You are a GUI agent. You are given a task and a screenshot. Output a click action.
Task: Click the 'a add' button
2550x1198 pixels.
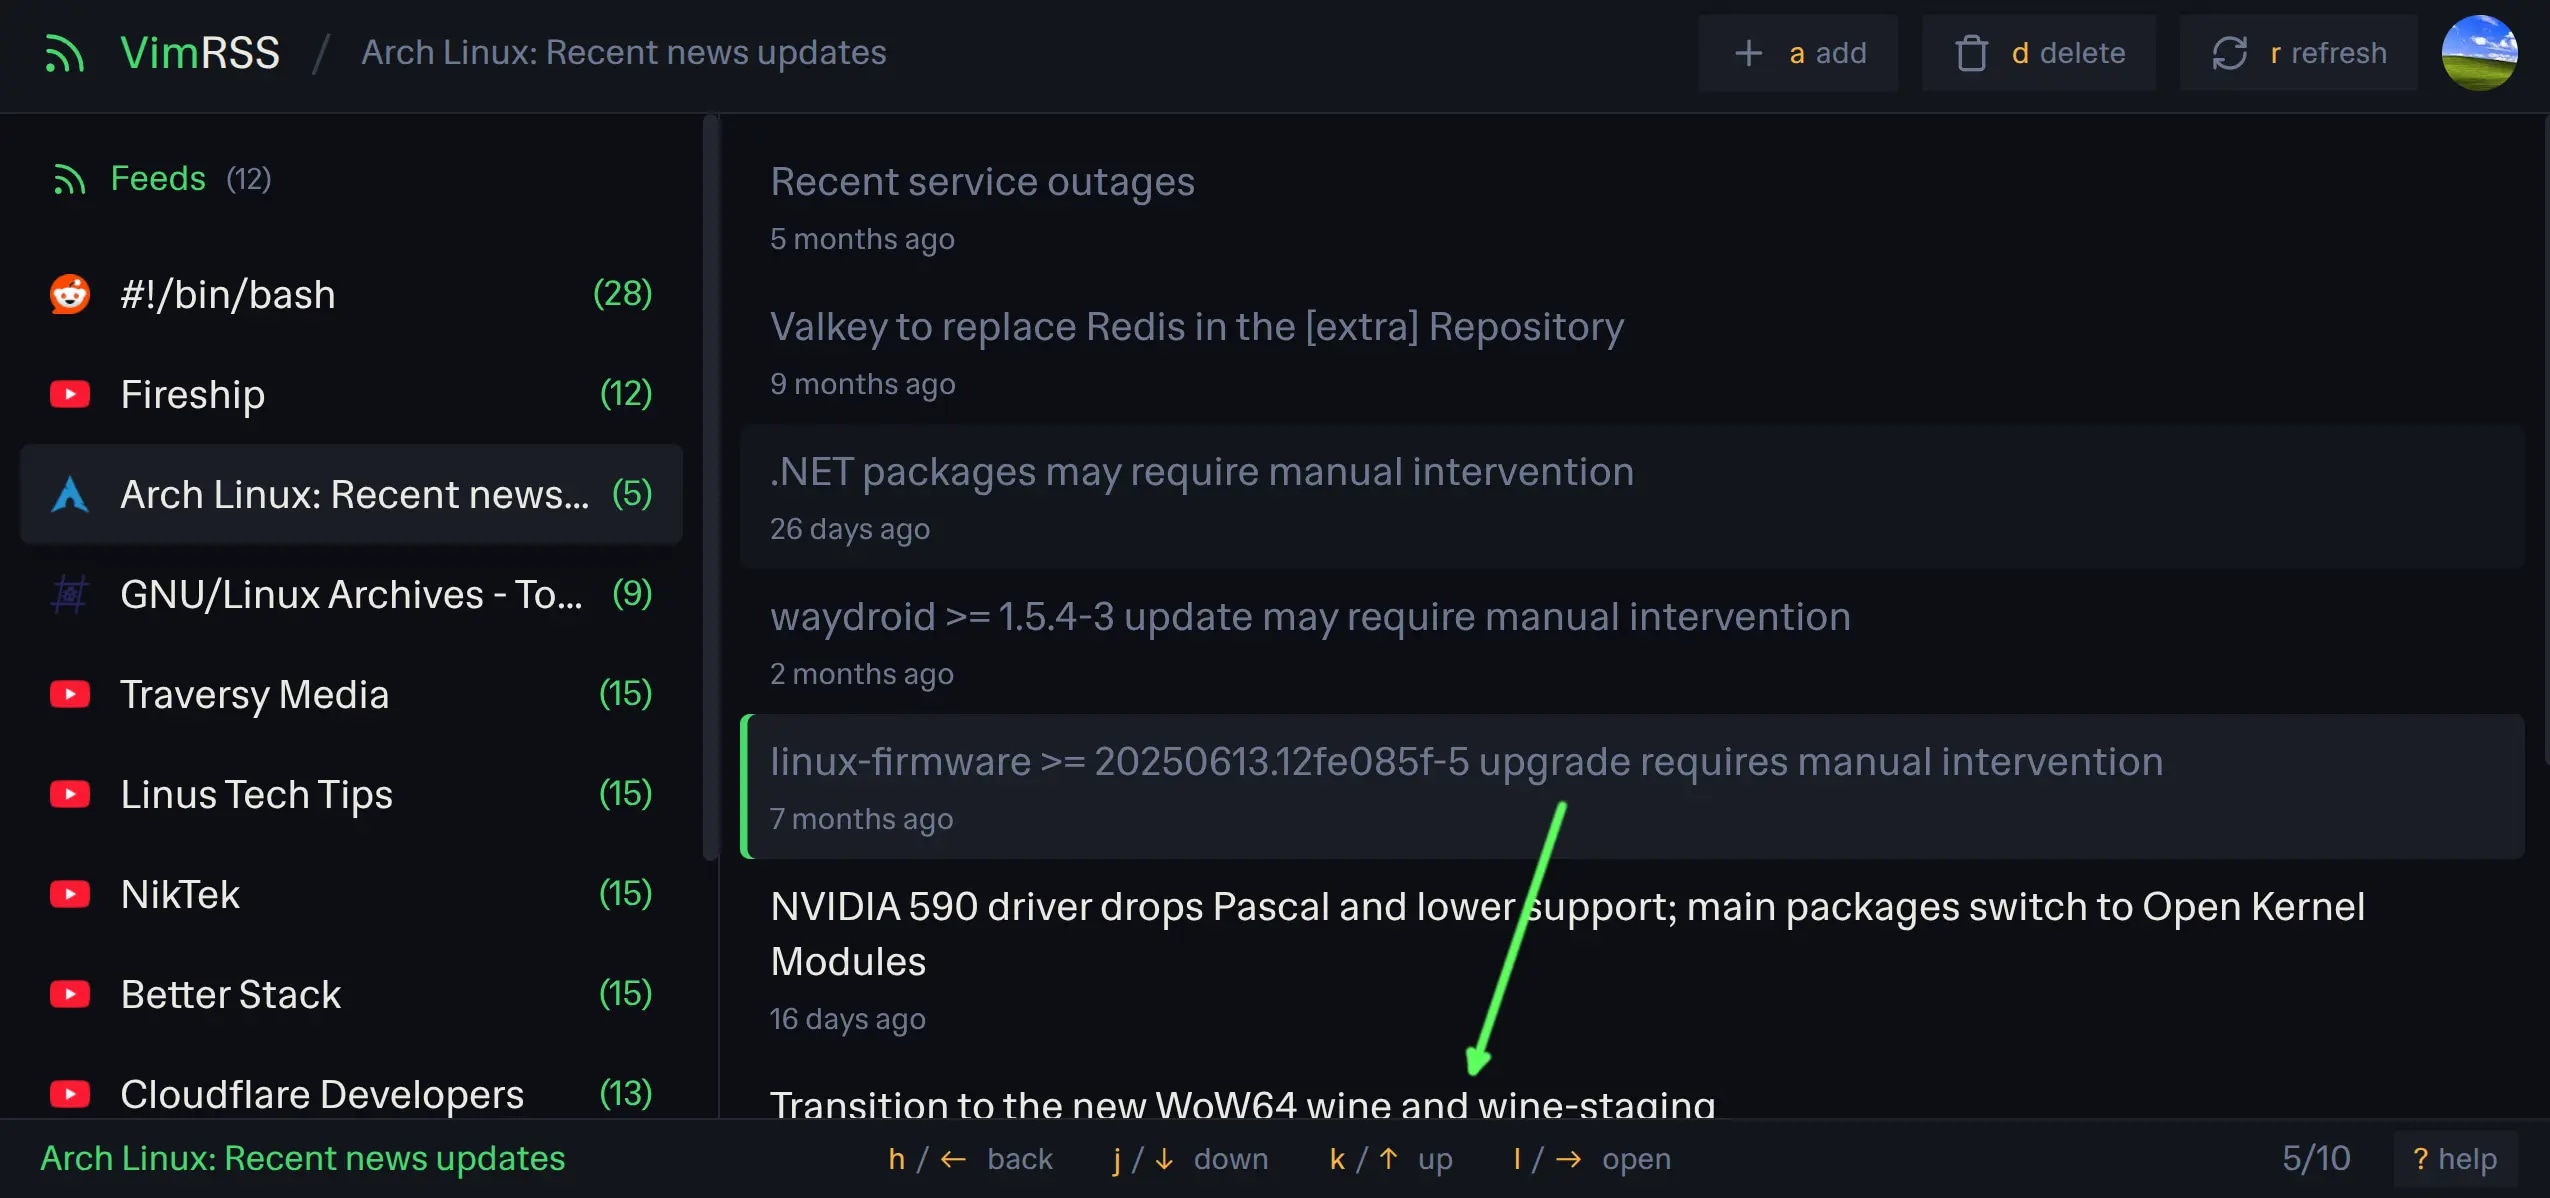tap(1798, 52)
